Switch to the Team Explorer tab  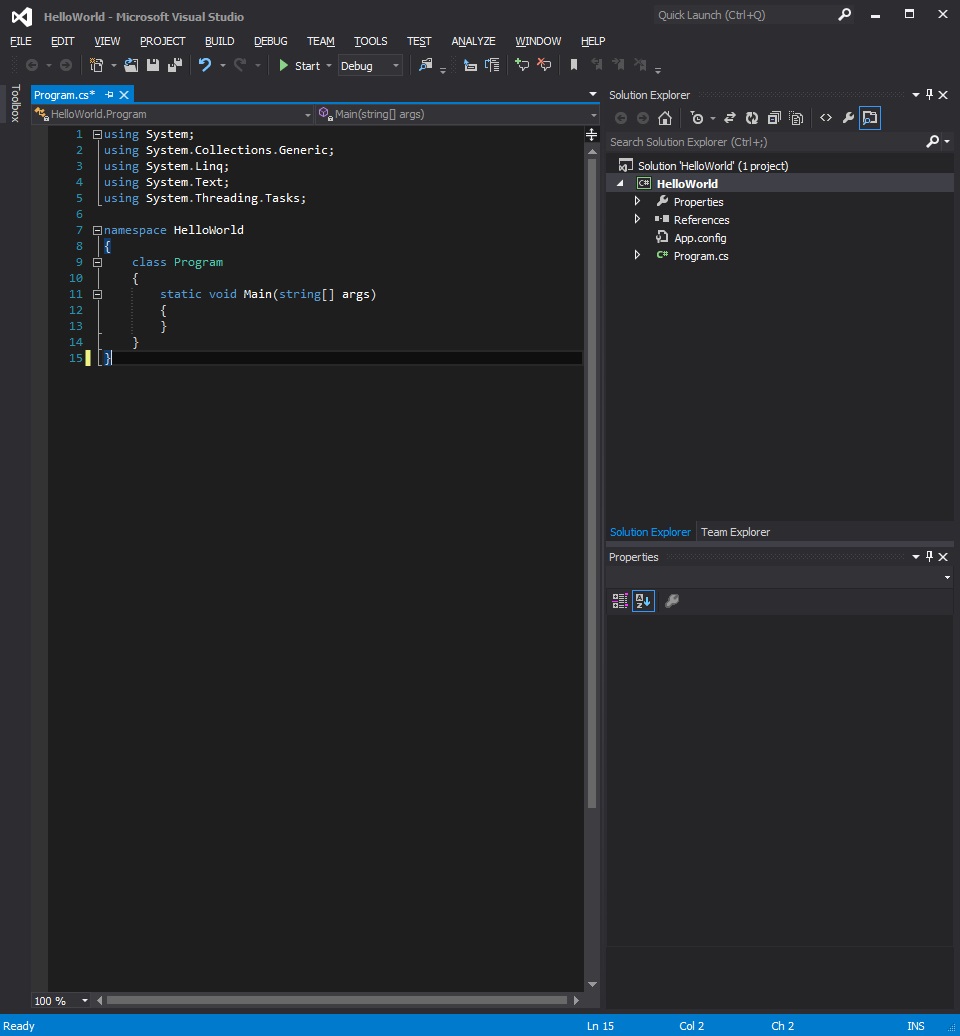point(735,532)
